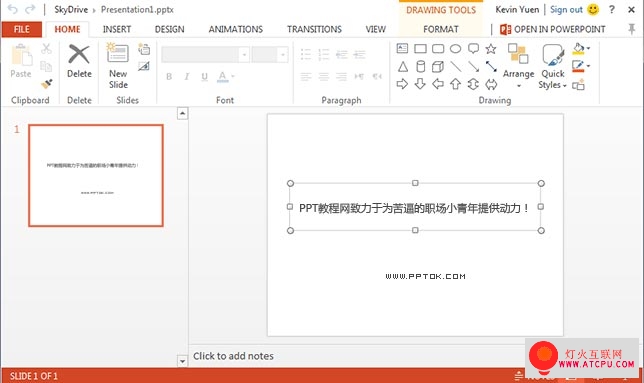Select the Oval shape
Viewport: 644px width, 383px height.
(x=455, y=49)
